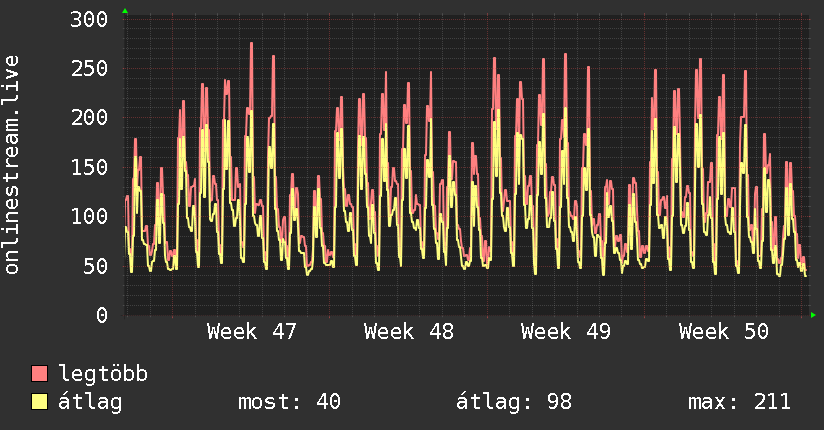Image resolution: width=824 pixels, height=430 pixels.
Task: Click the pink legtöbb legend swatch
Action: [x=39, y=373]
